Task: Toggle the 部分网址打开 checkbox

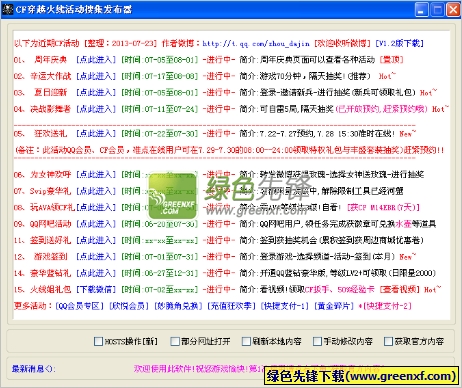Action: [175, 341]
